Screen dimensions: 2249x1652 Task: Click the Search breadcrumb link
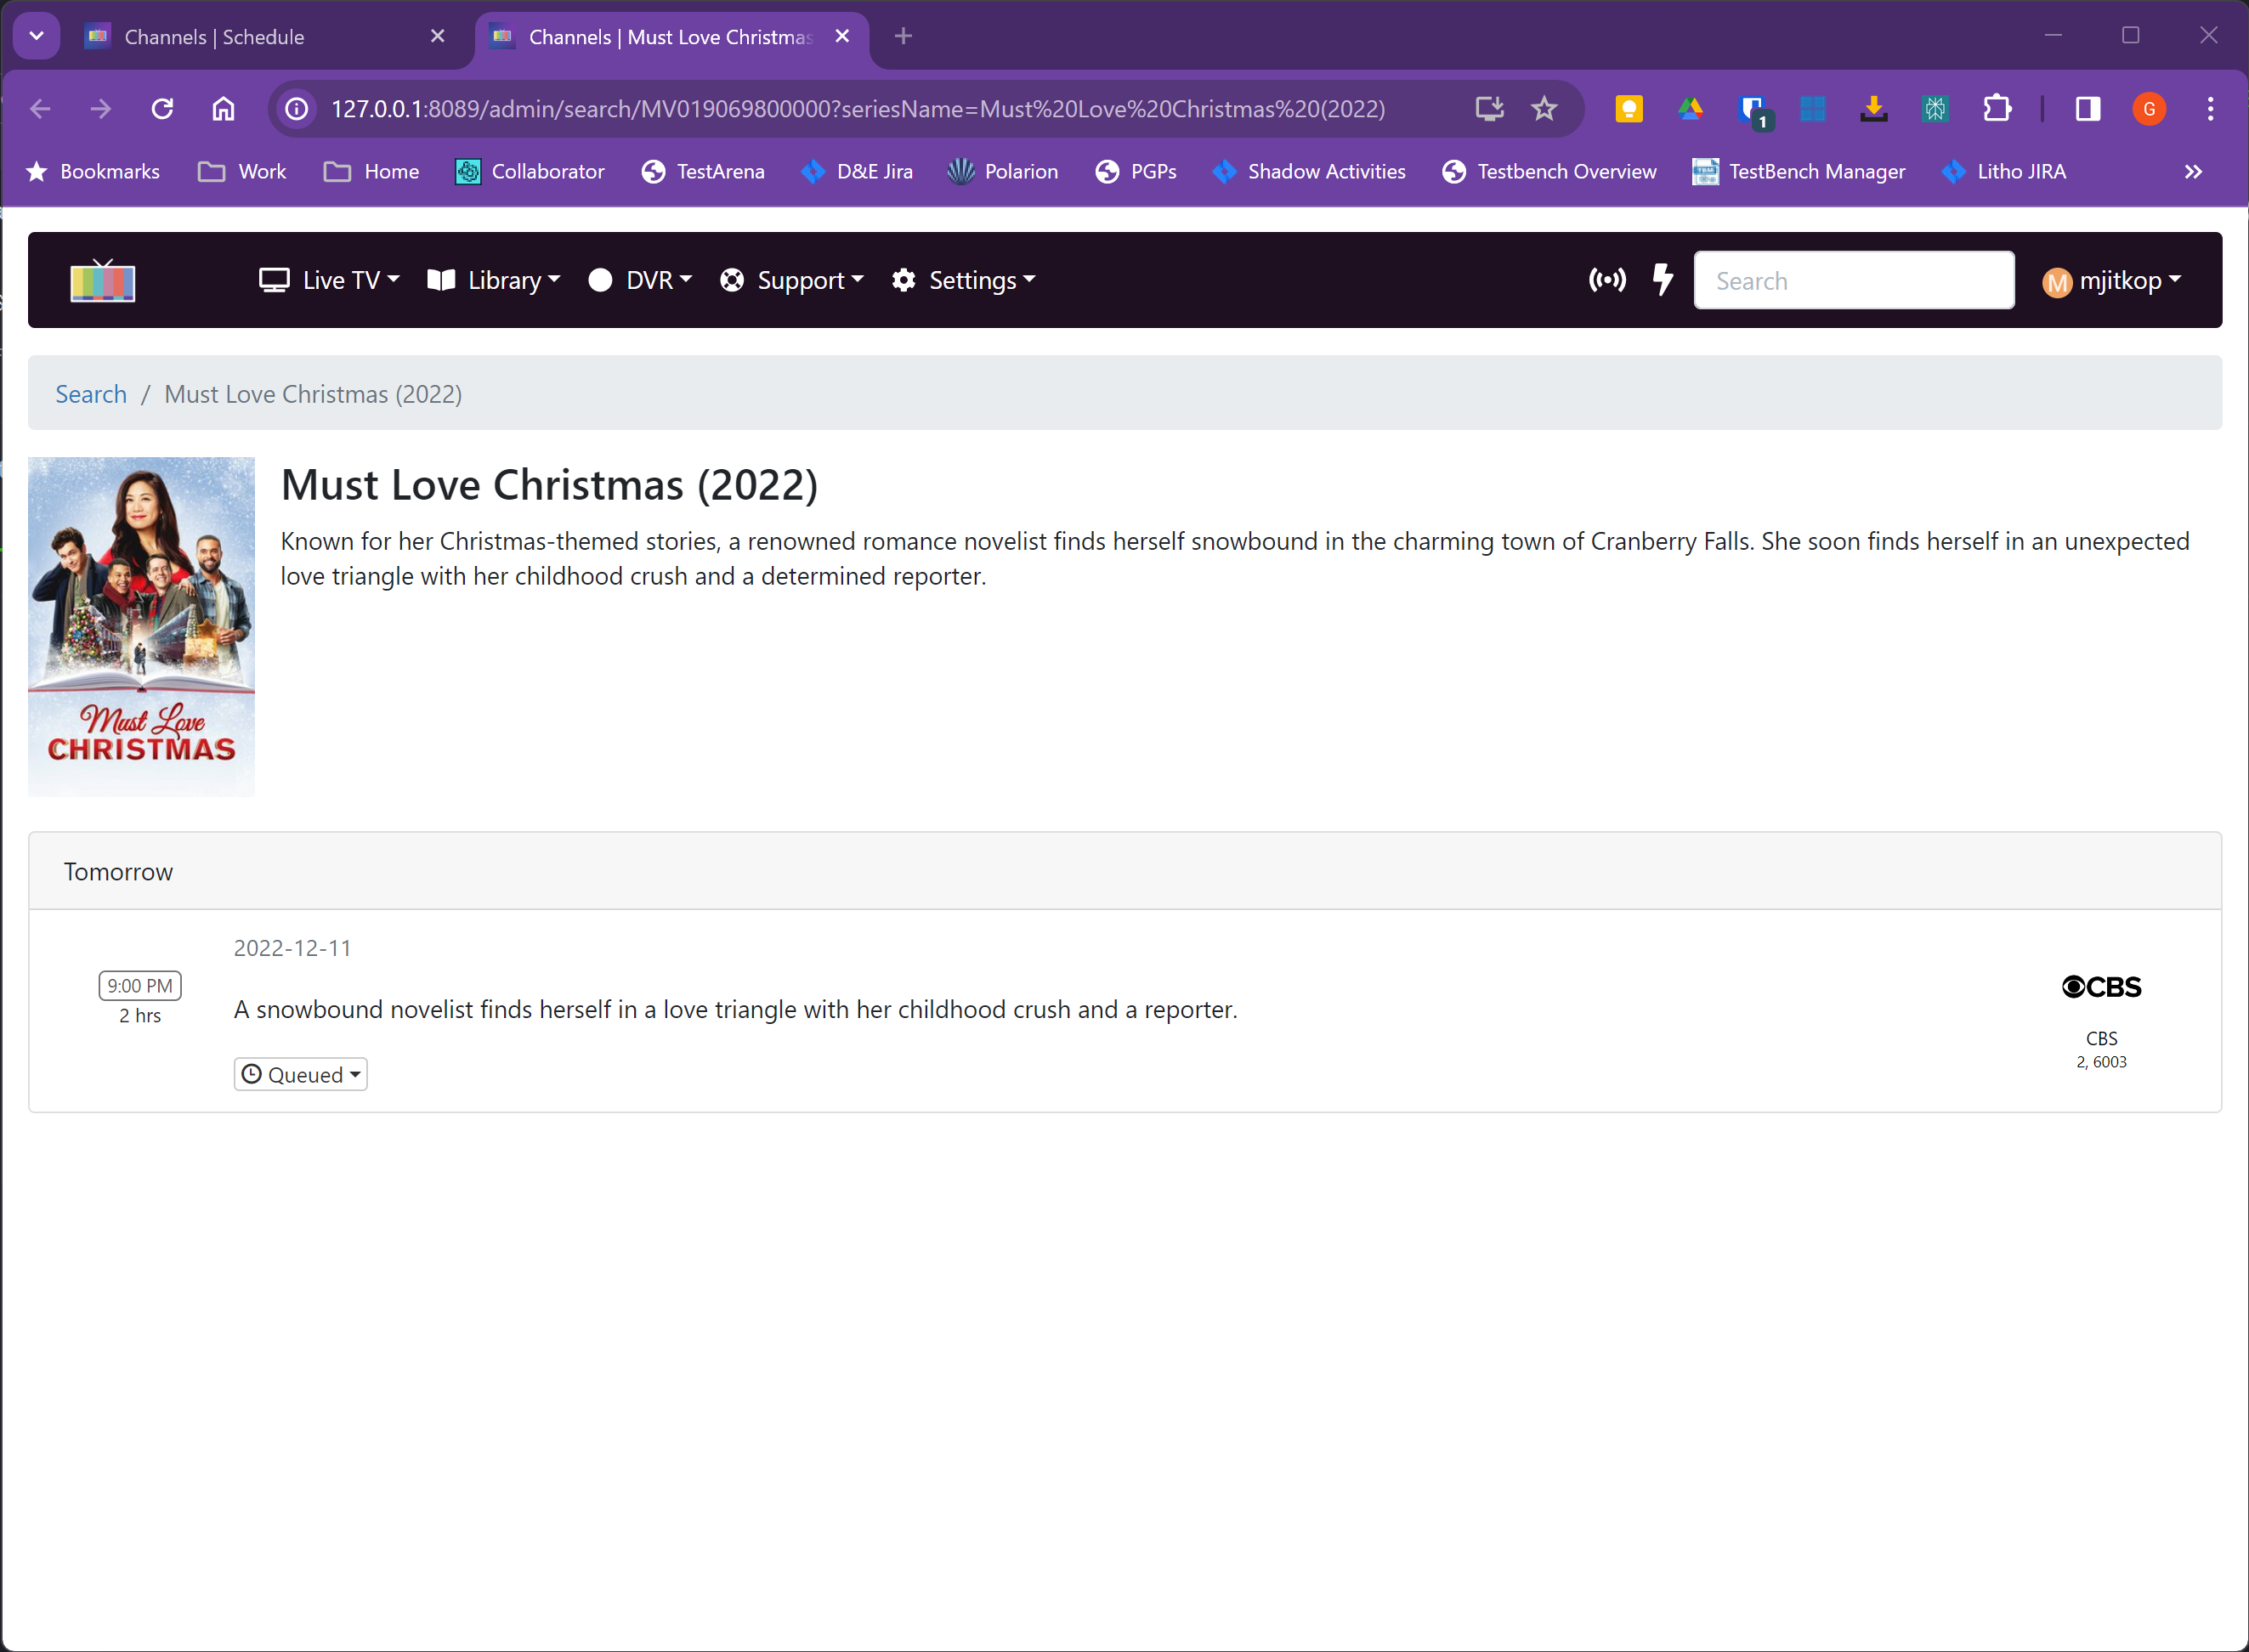point(91,394)
